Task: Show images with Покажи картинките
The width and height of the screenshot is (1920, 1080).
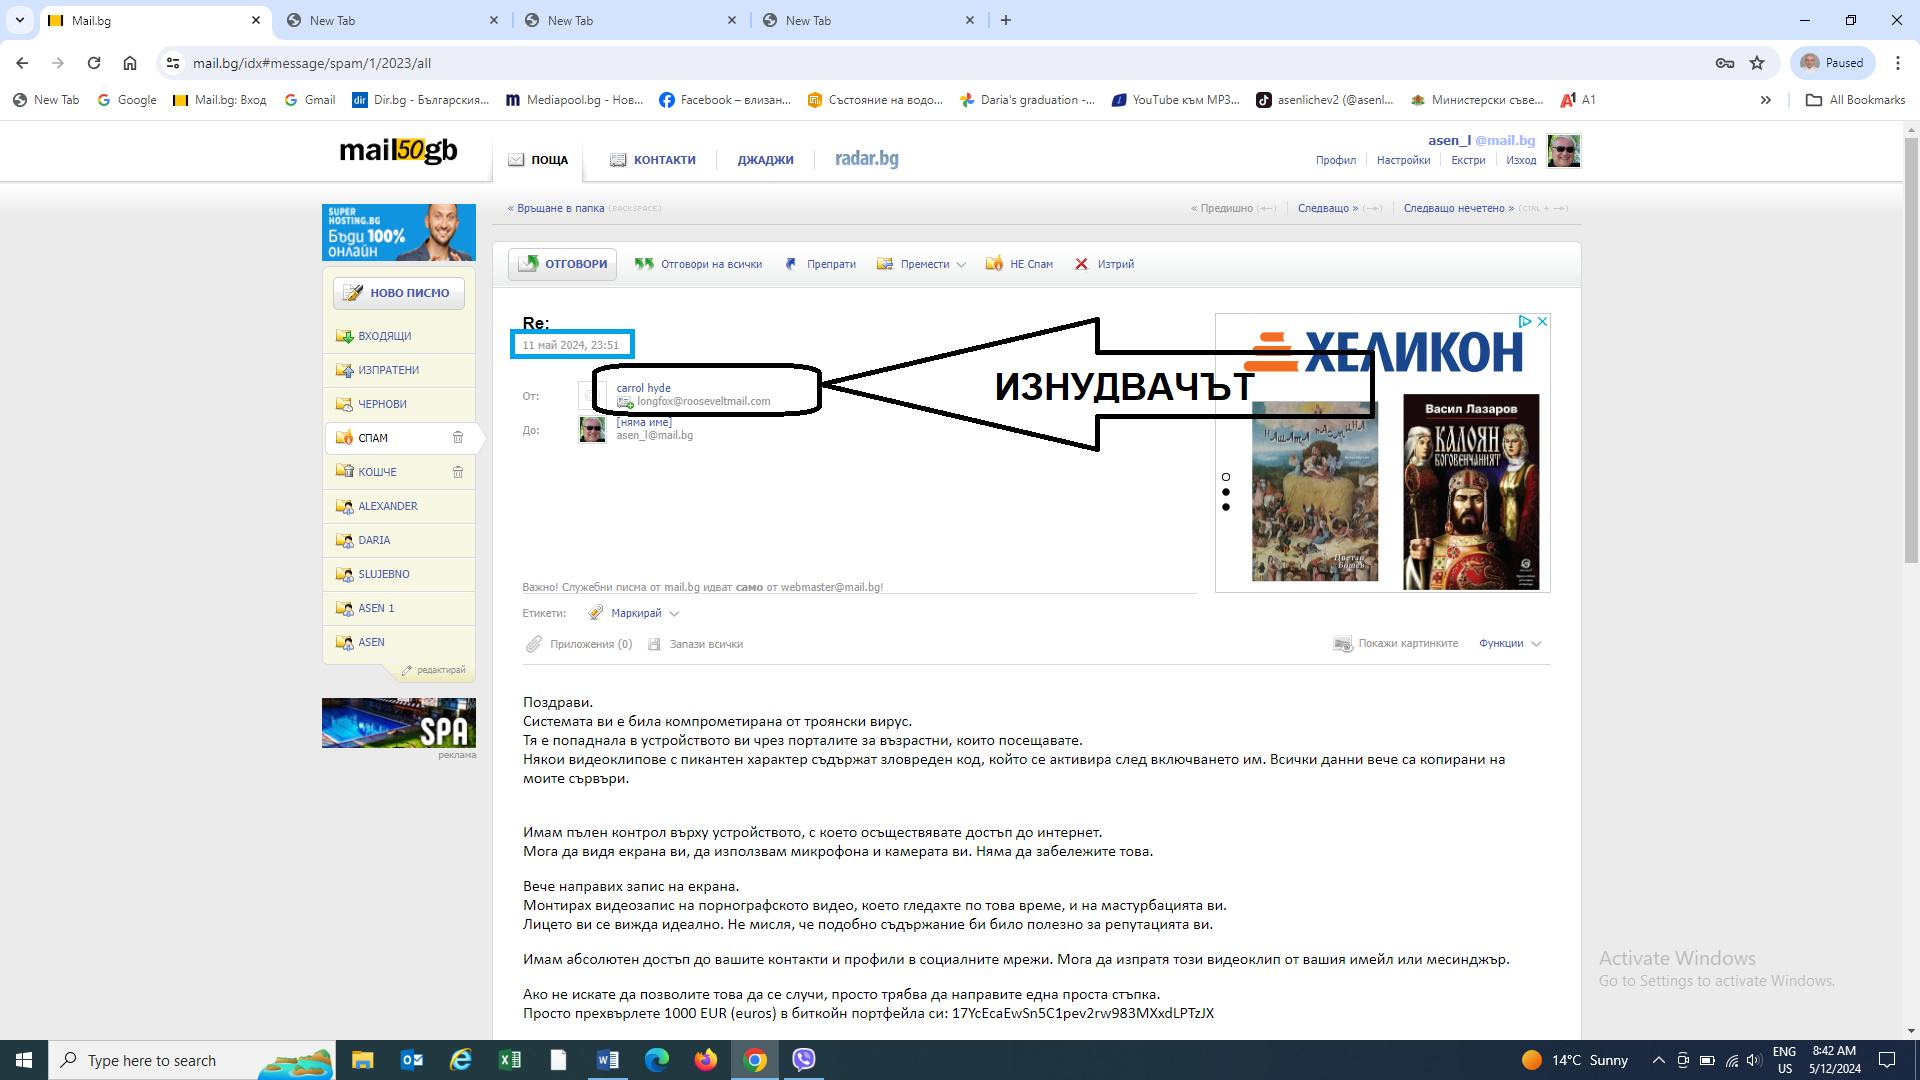Action: point(1396,643)
